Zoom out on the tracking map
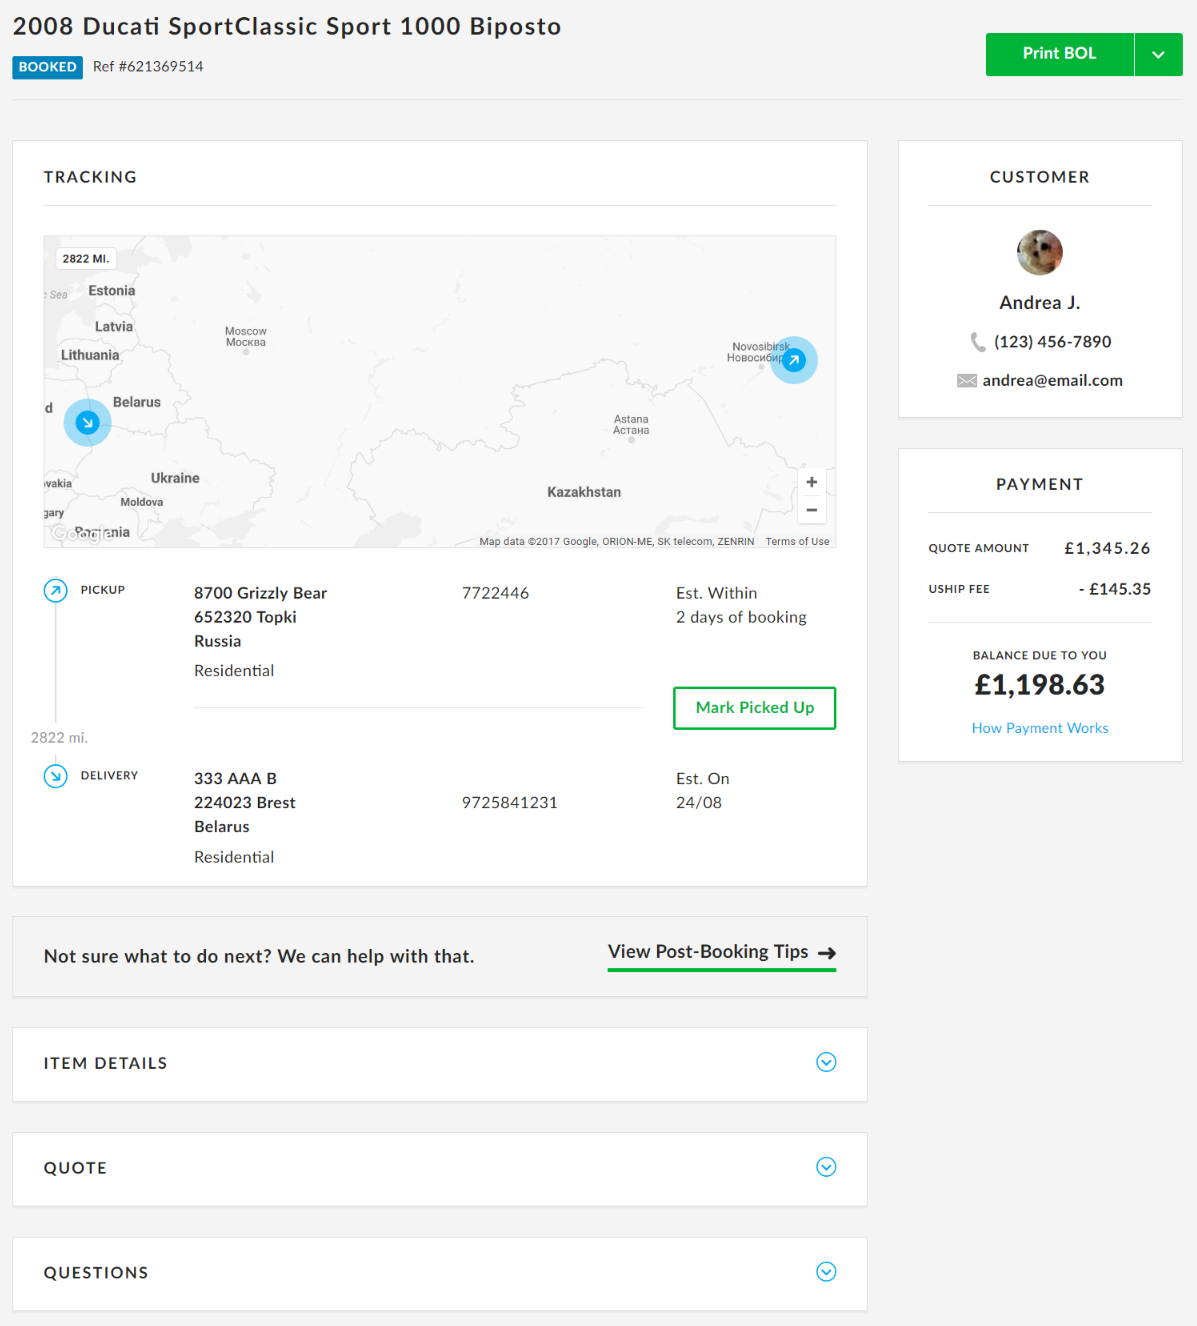The height and width of the screenshot is (1326, 1197). click(x=812, y=510)
